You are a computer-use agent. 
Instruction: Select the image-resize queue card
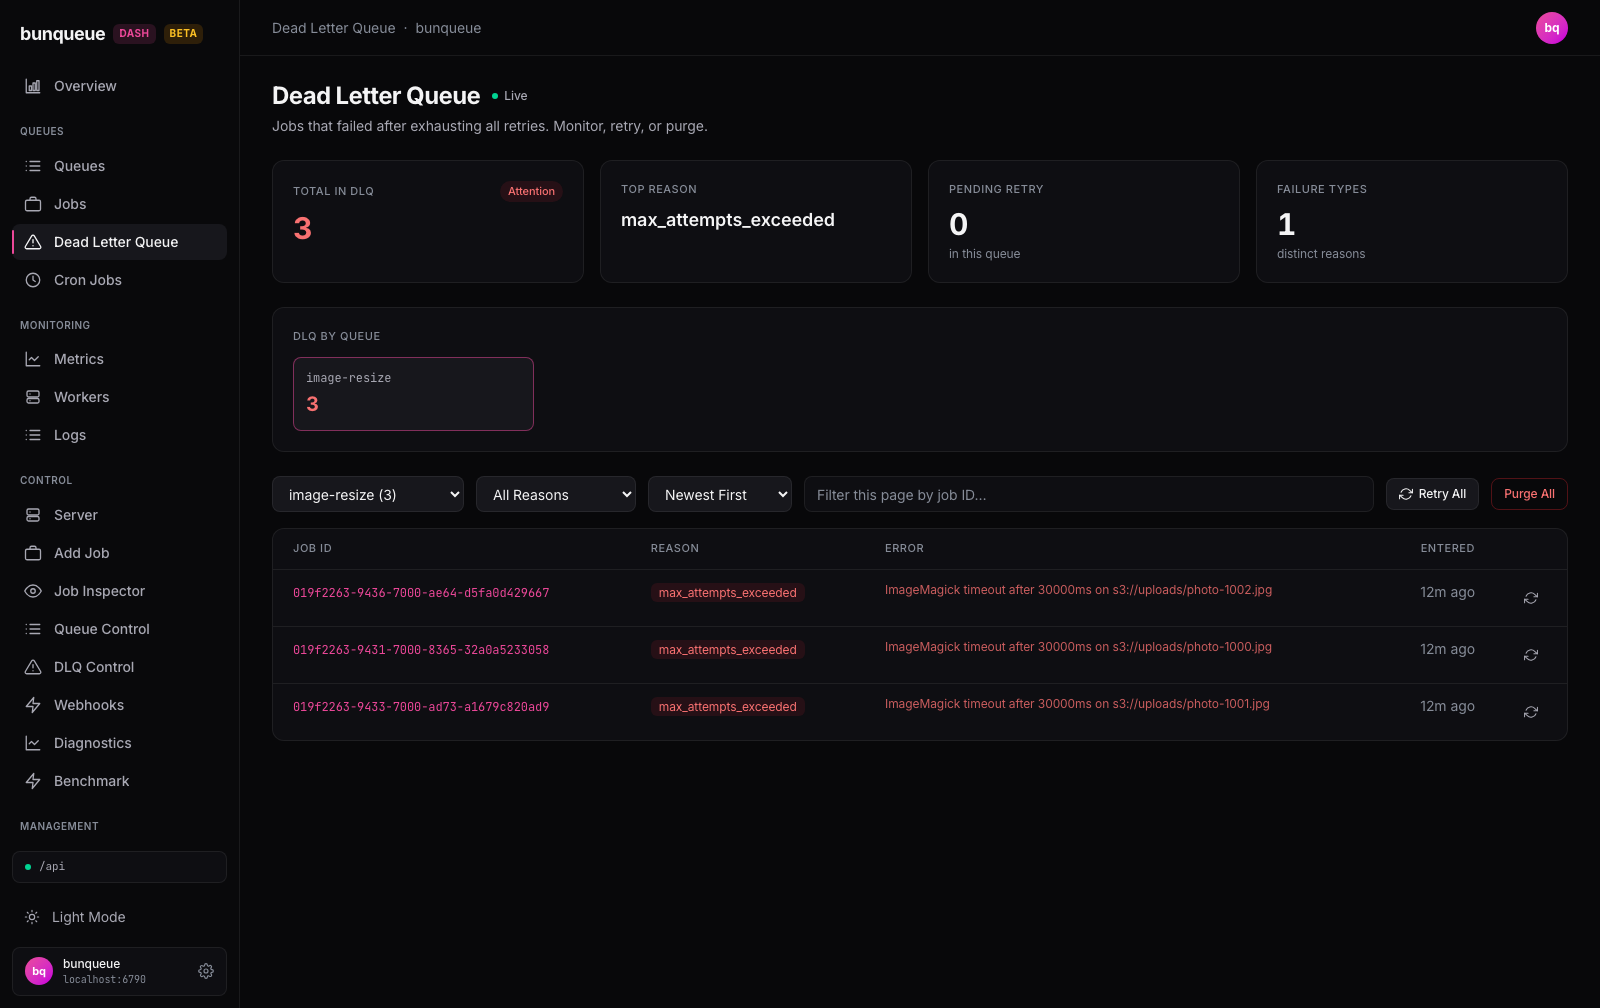pyautogui.click(x=413, y=394)
